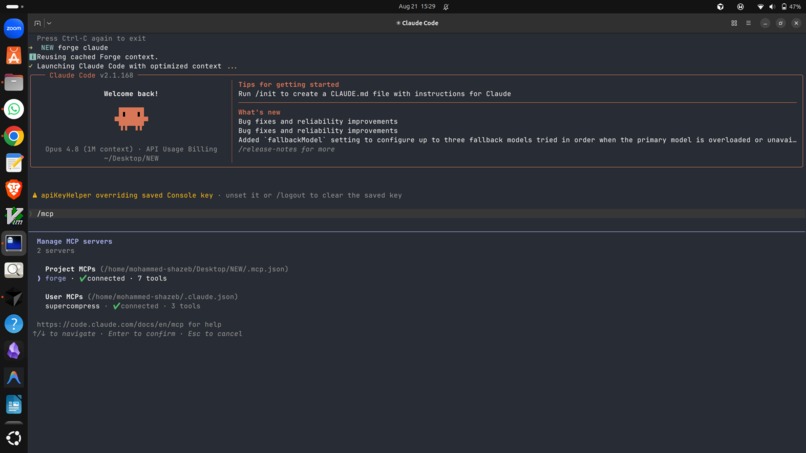Viewport: 806px width, 453px height.
Task: Maximize the Claude Code terminal window
Action: tap(780, 23)
